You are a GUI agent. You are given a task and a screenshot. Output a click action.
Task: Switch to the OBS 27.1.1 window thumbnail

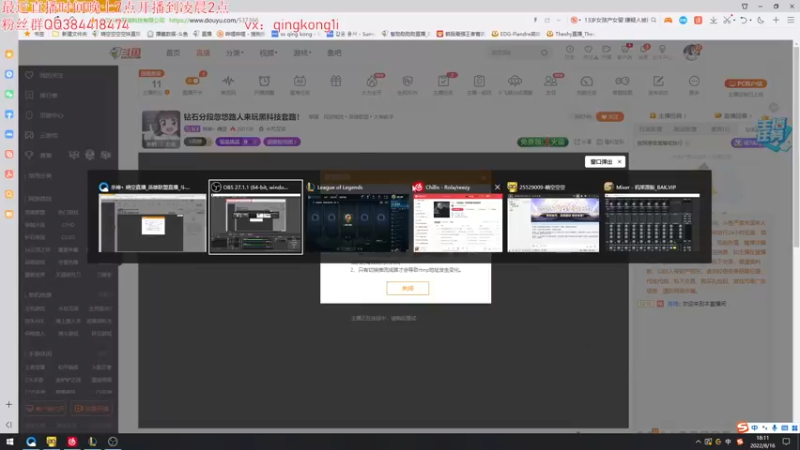point(256,217)
